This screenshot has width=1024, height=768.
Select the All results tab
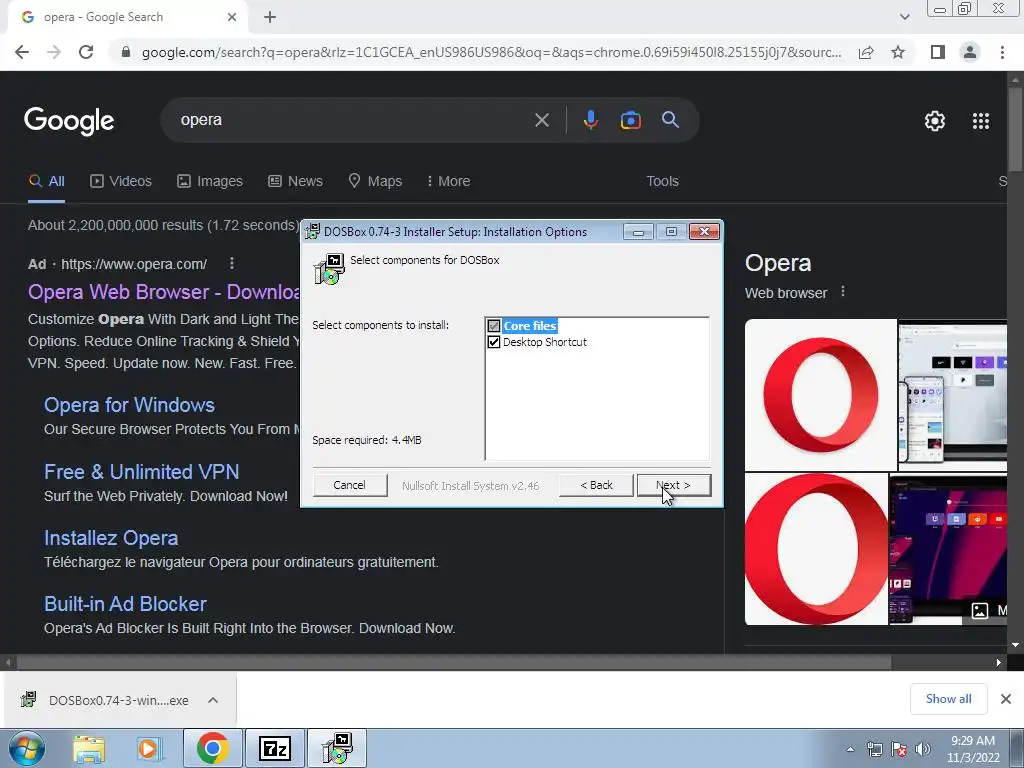coord(46,182)
